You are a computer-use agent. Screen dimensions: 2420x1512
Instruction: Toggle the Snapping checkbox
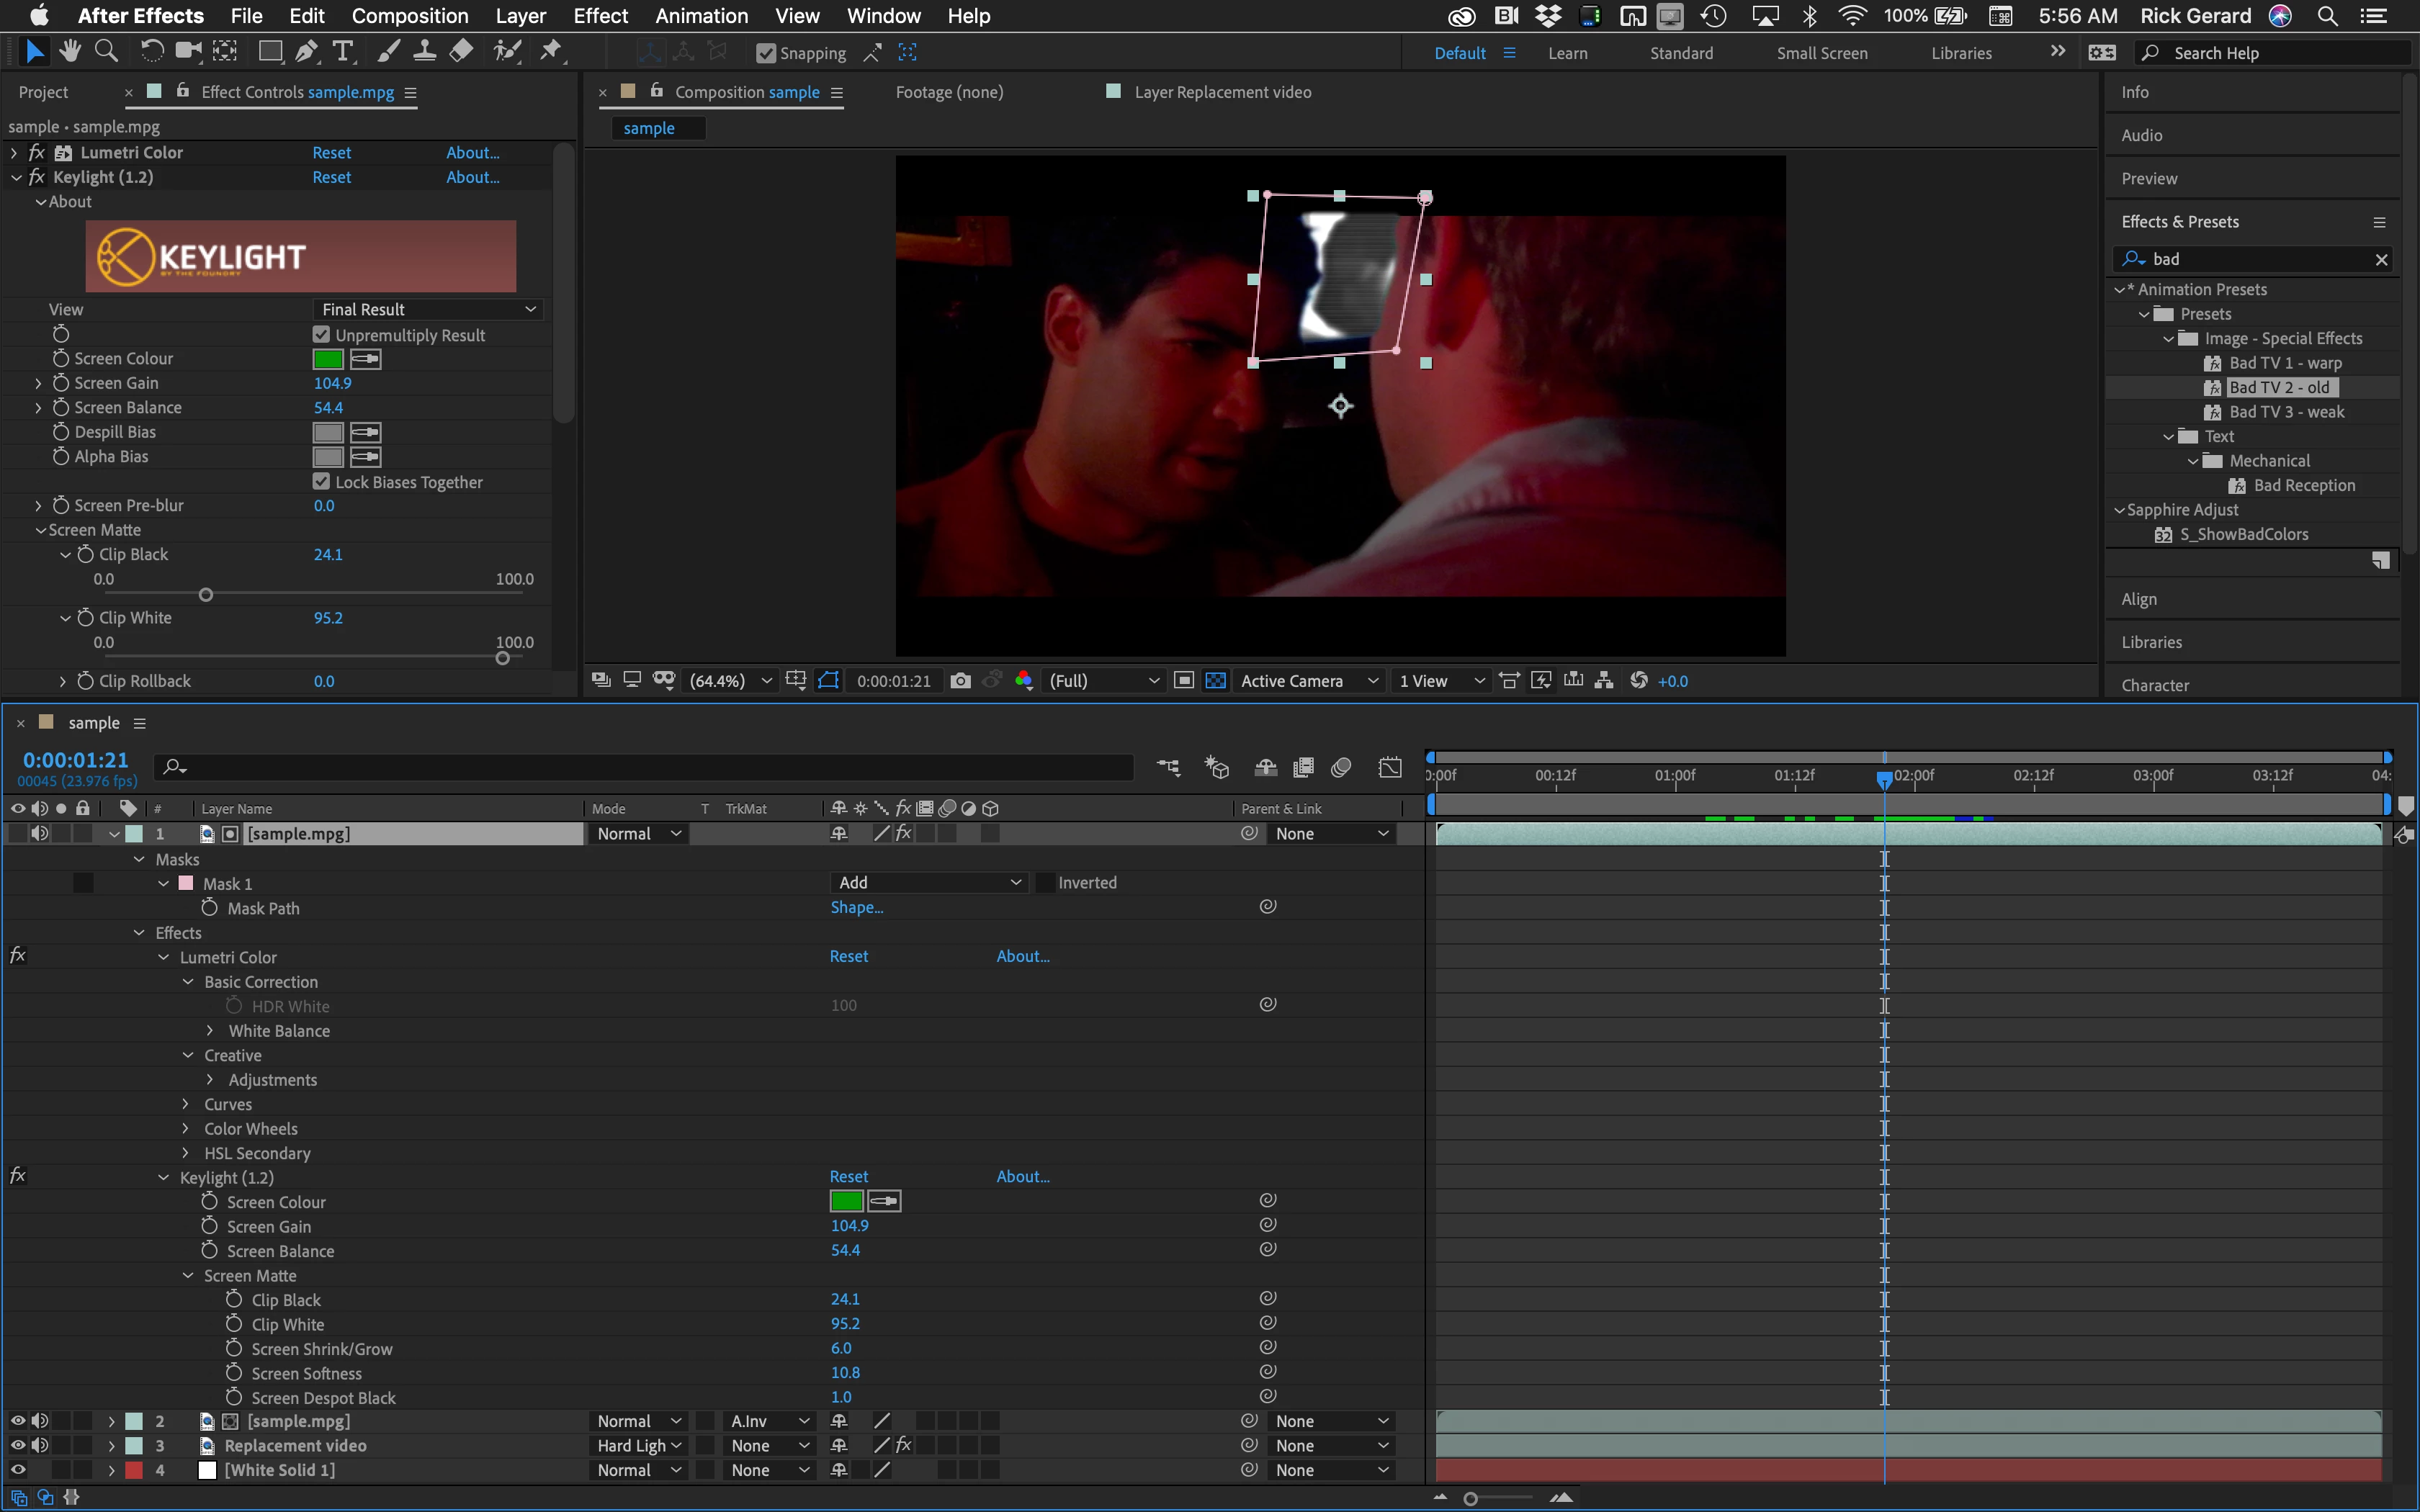coord(766,53)
